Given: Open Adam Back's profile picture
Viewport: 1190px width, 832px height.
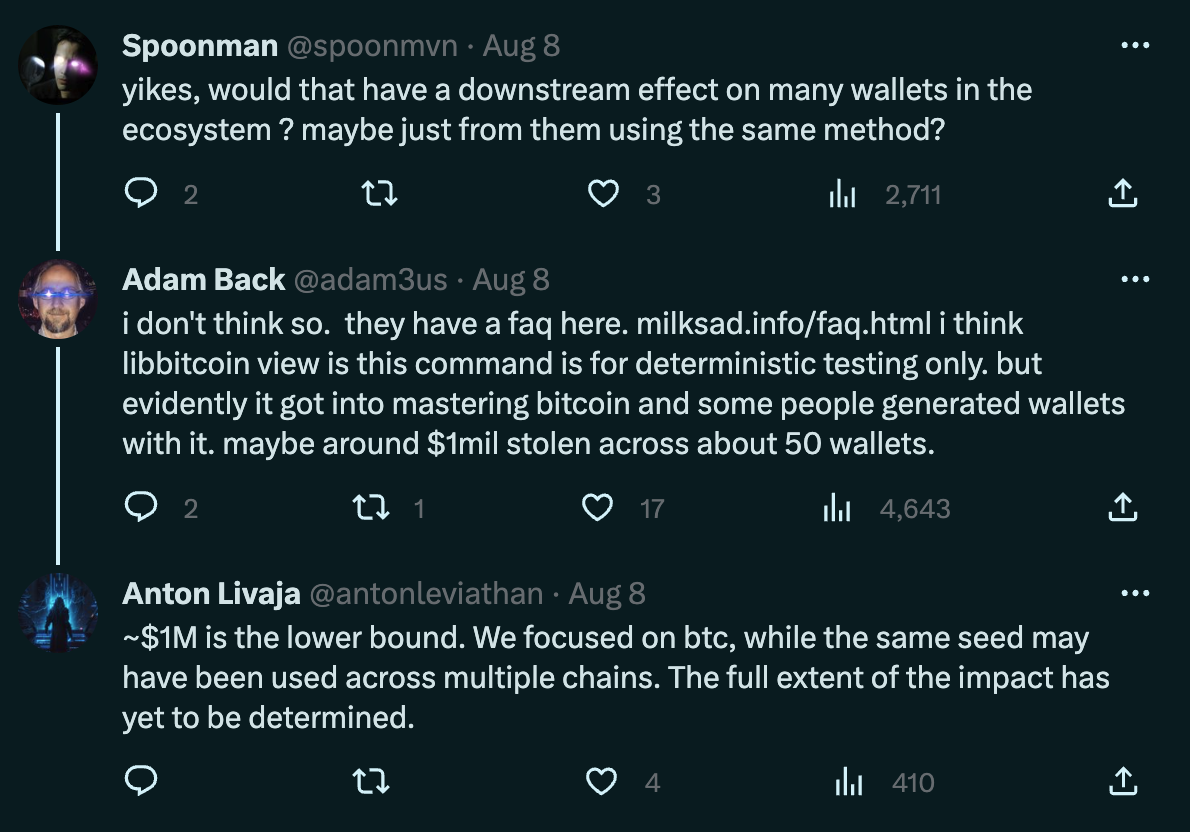Looking at the screenshot, I should click(58, 300).
